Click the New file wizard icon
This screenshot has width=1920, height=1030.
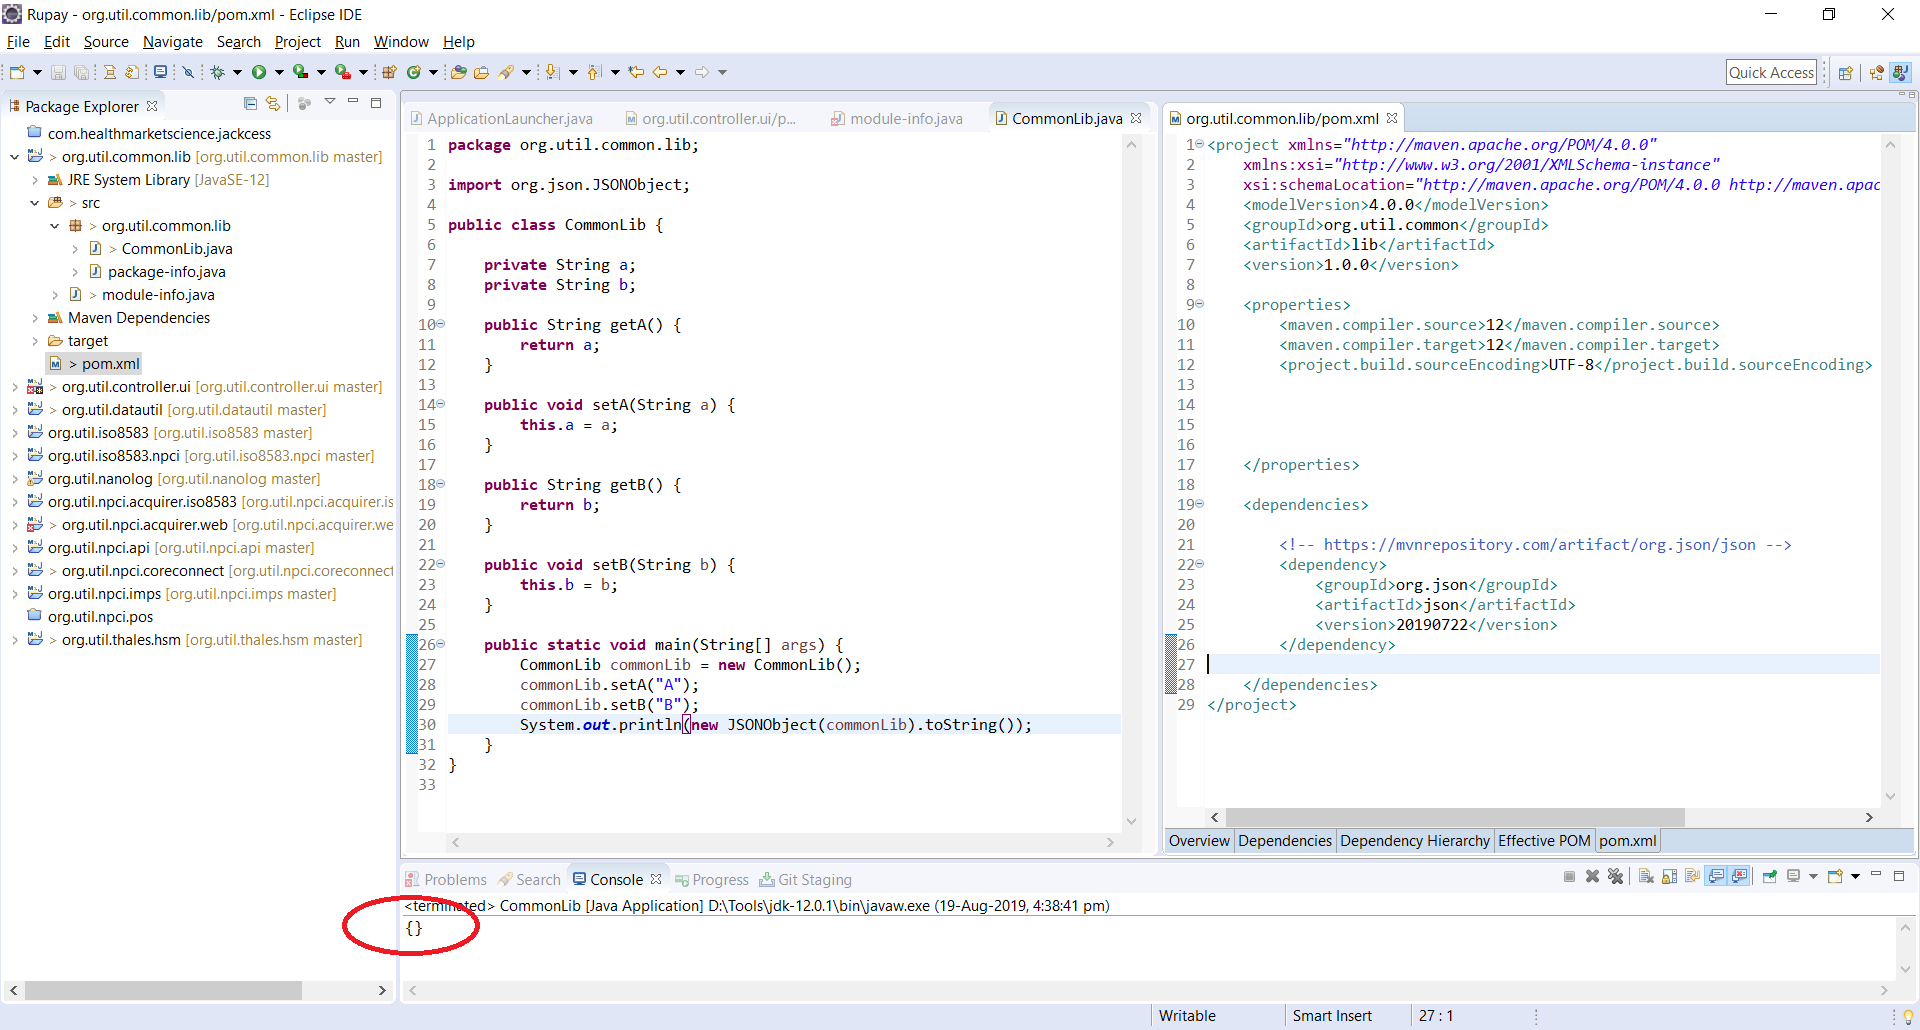(x=17, y=72)
